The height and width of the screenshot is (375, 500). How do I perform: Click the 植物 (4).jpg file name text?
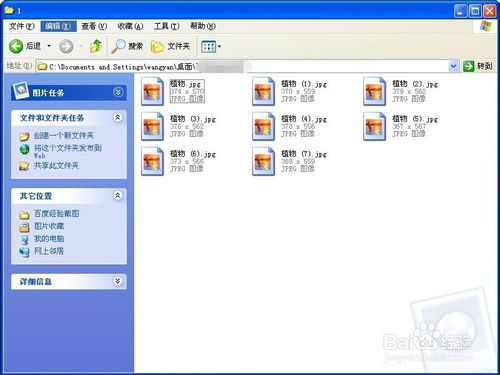click(x=304, y=119)
